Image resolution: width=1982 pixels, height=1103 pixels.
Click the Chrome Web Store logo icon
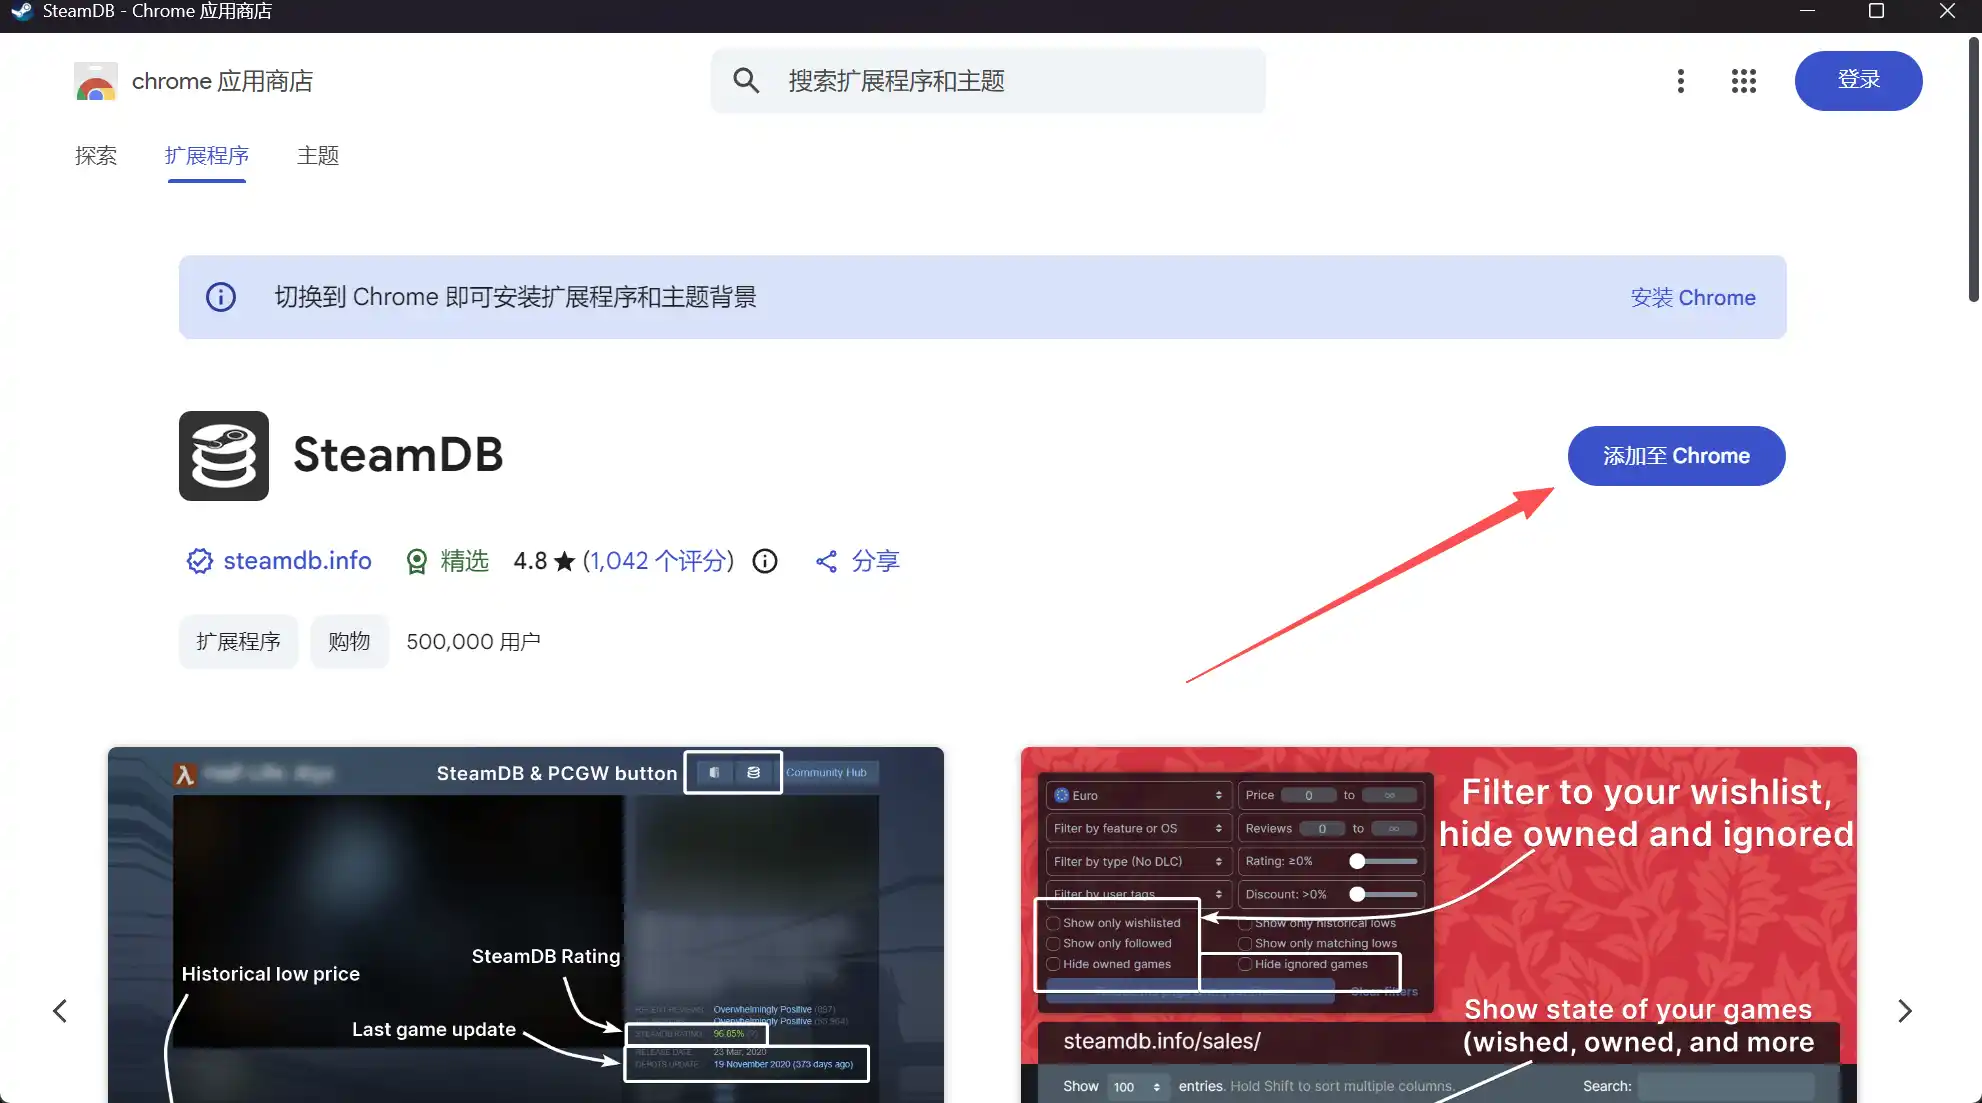(95, 81)
